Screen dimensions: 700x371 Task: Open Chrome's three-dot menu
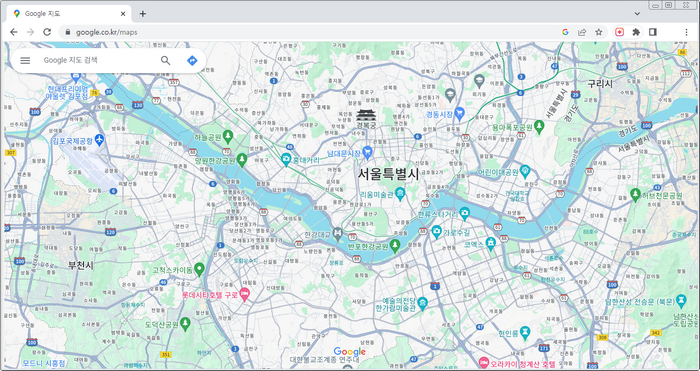pyautogui.click(x=686, y=32)
